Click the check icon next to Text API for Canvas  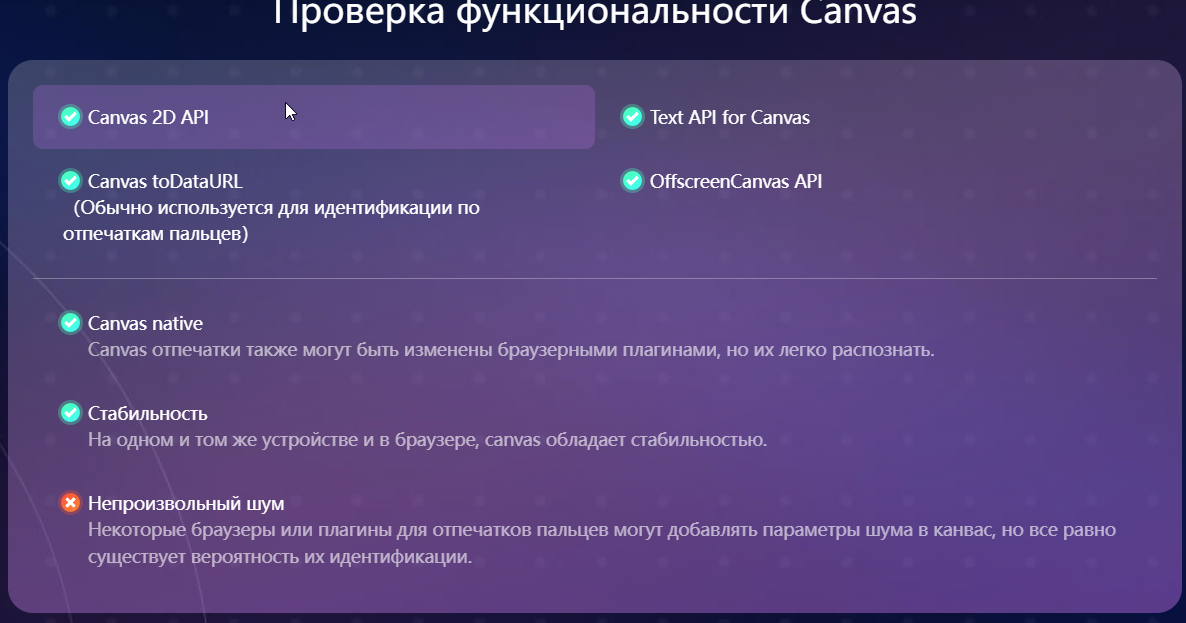(x=632, y=117)
